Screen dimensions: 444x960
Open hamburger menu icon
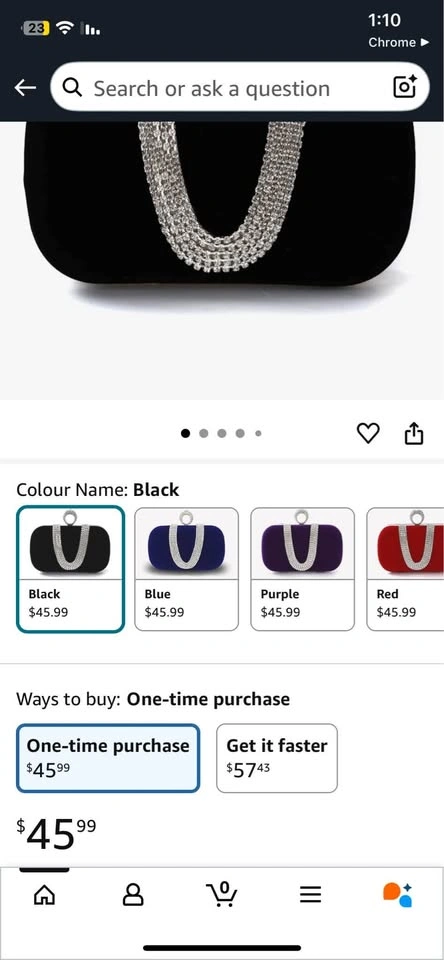(x=310, y=895)
